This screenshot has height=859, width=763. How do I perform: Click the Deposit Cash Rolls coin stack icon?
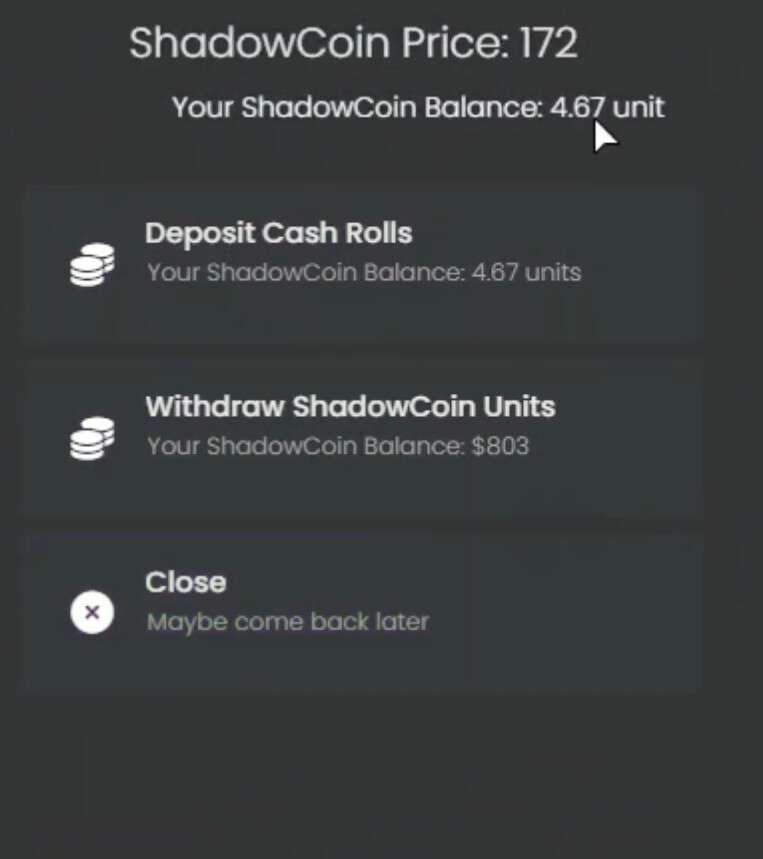[92, 265]
